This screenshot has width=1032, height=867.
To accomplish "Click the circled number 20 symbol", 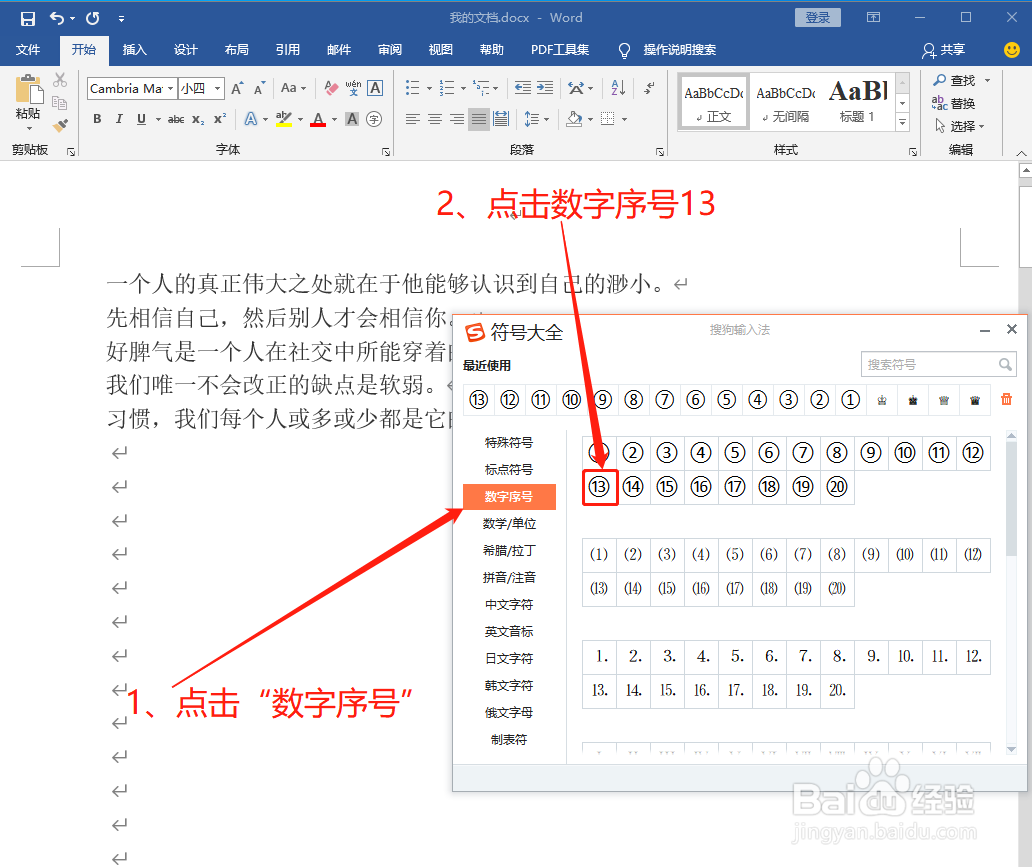I will click(x=837, y=487).
